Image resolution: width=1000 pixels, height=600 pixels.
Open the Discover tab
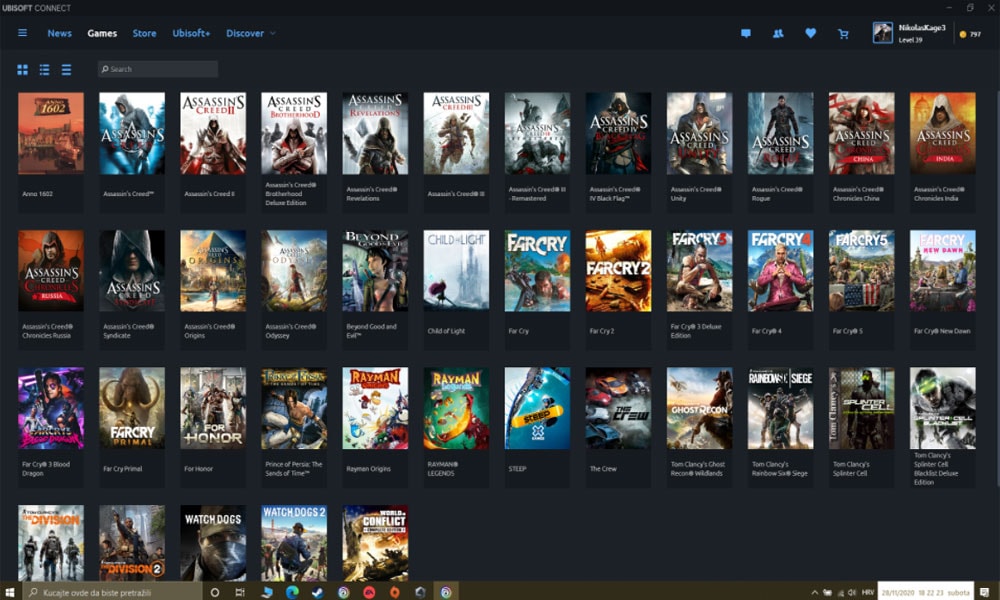tap(245, 33)
